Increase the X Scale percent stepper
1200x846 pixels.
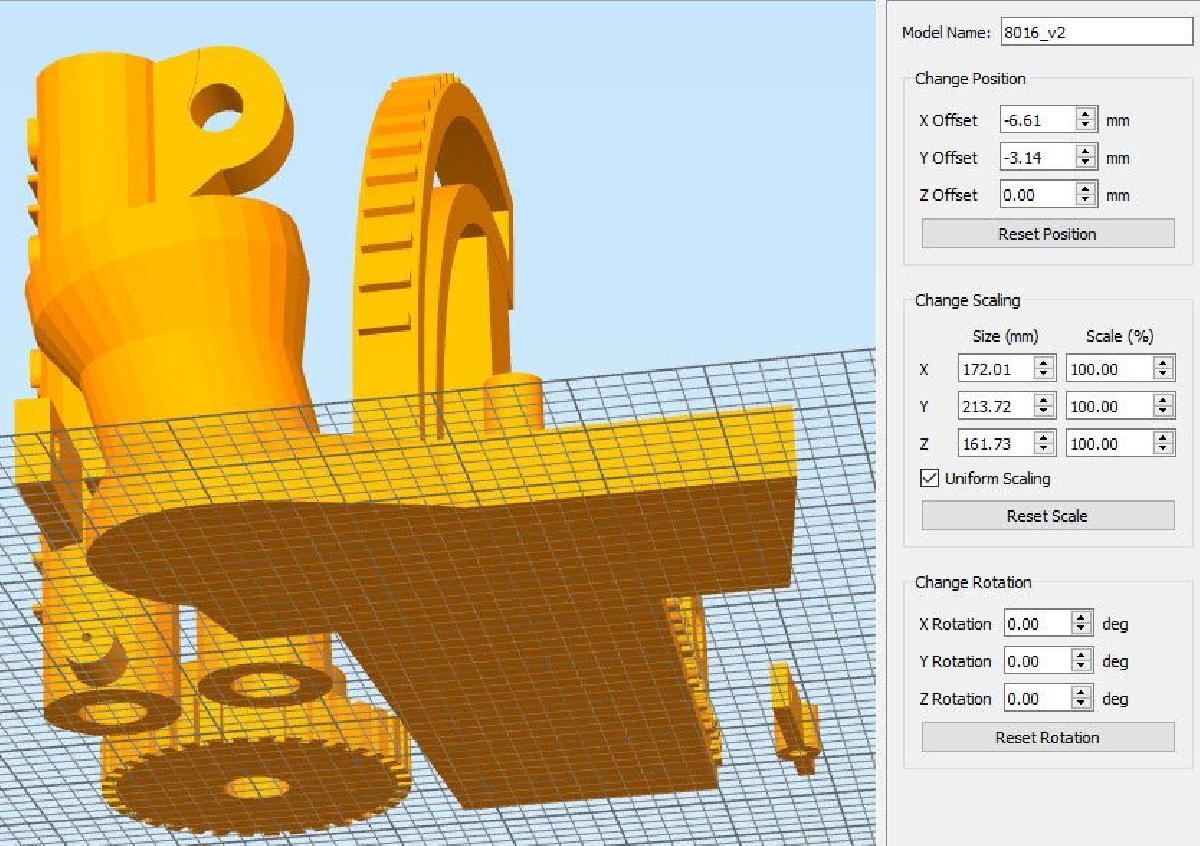pyautogui.click(x=1164, y=363)
